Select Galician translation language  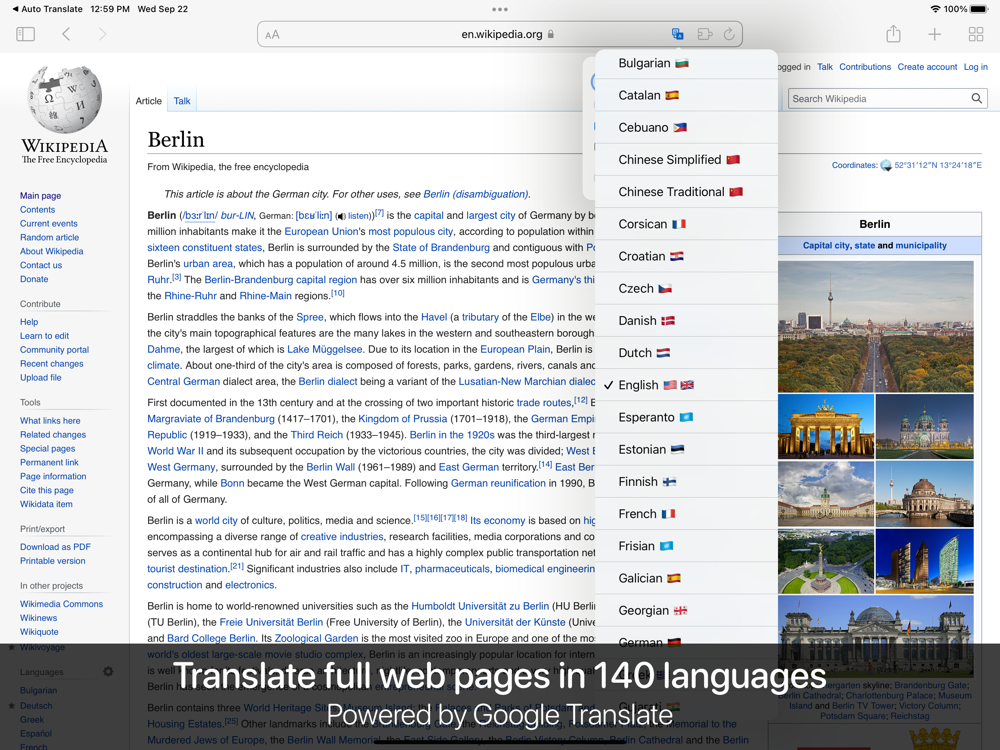(x=686, y=578)
